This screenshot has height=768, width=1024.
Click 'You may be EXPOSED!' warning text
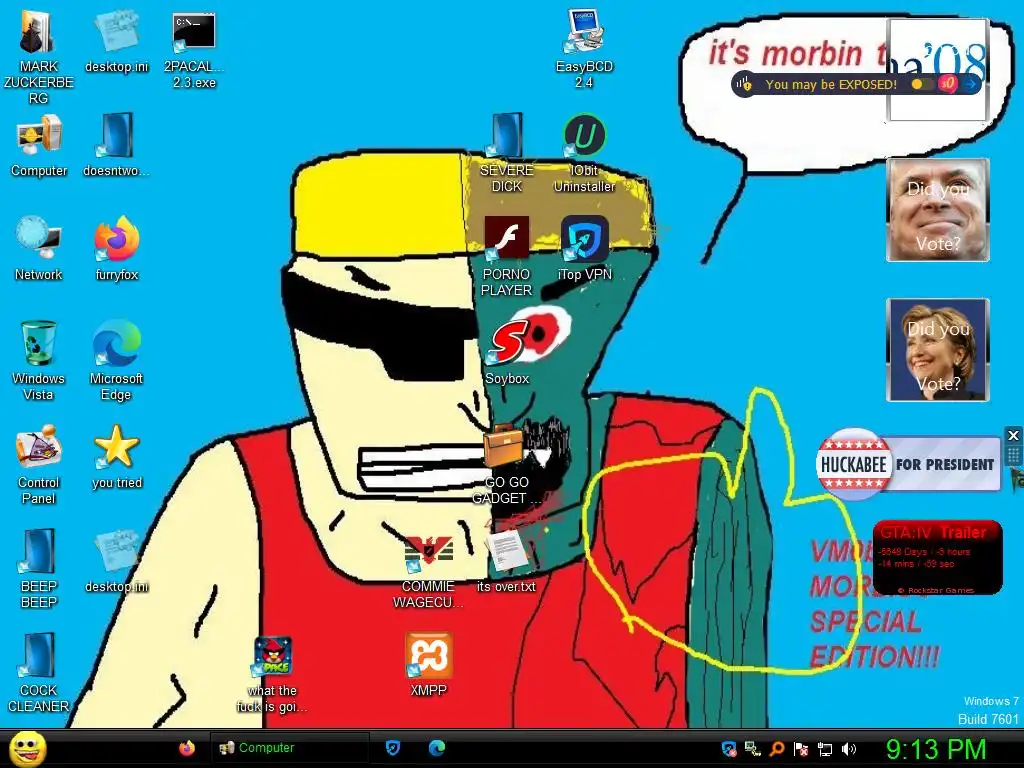(831, 84)
